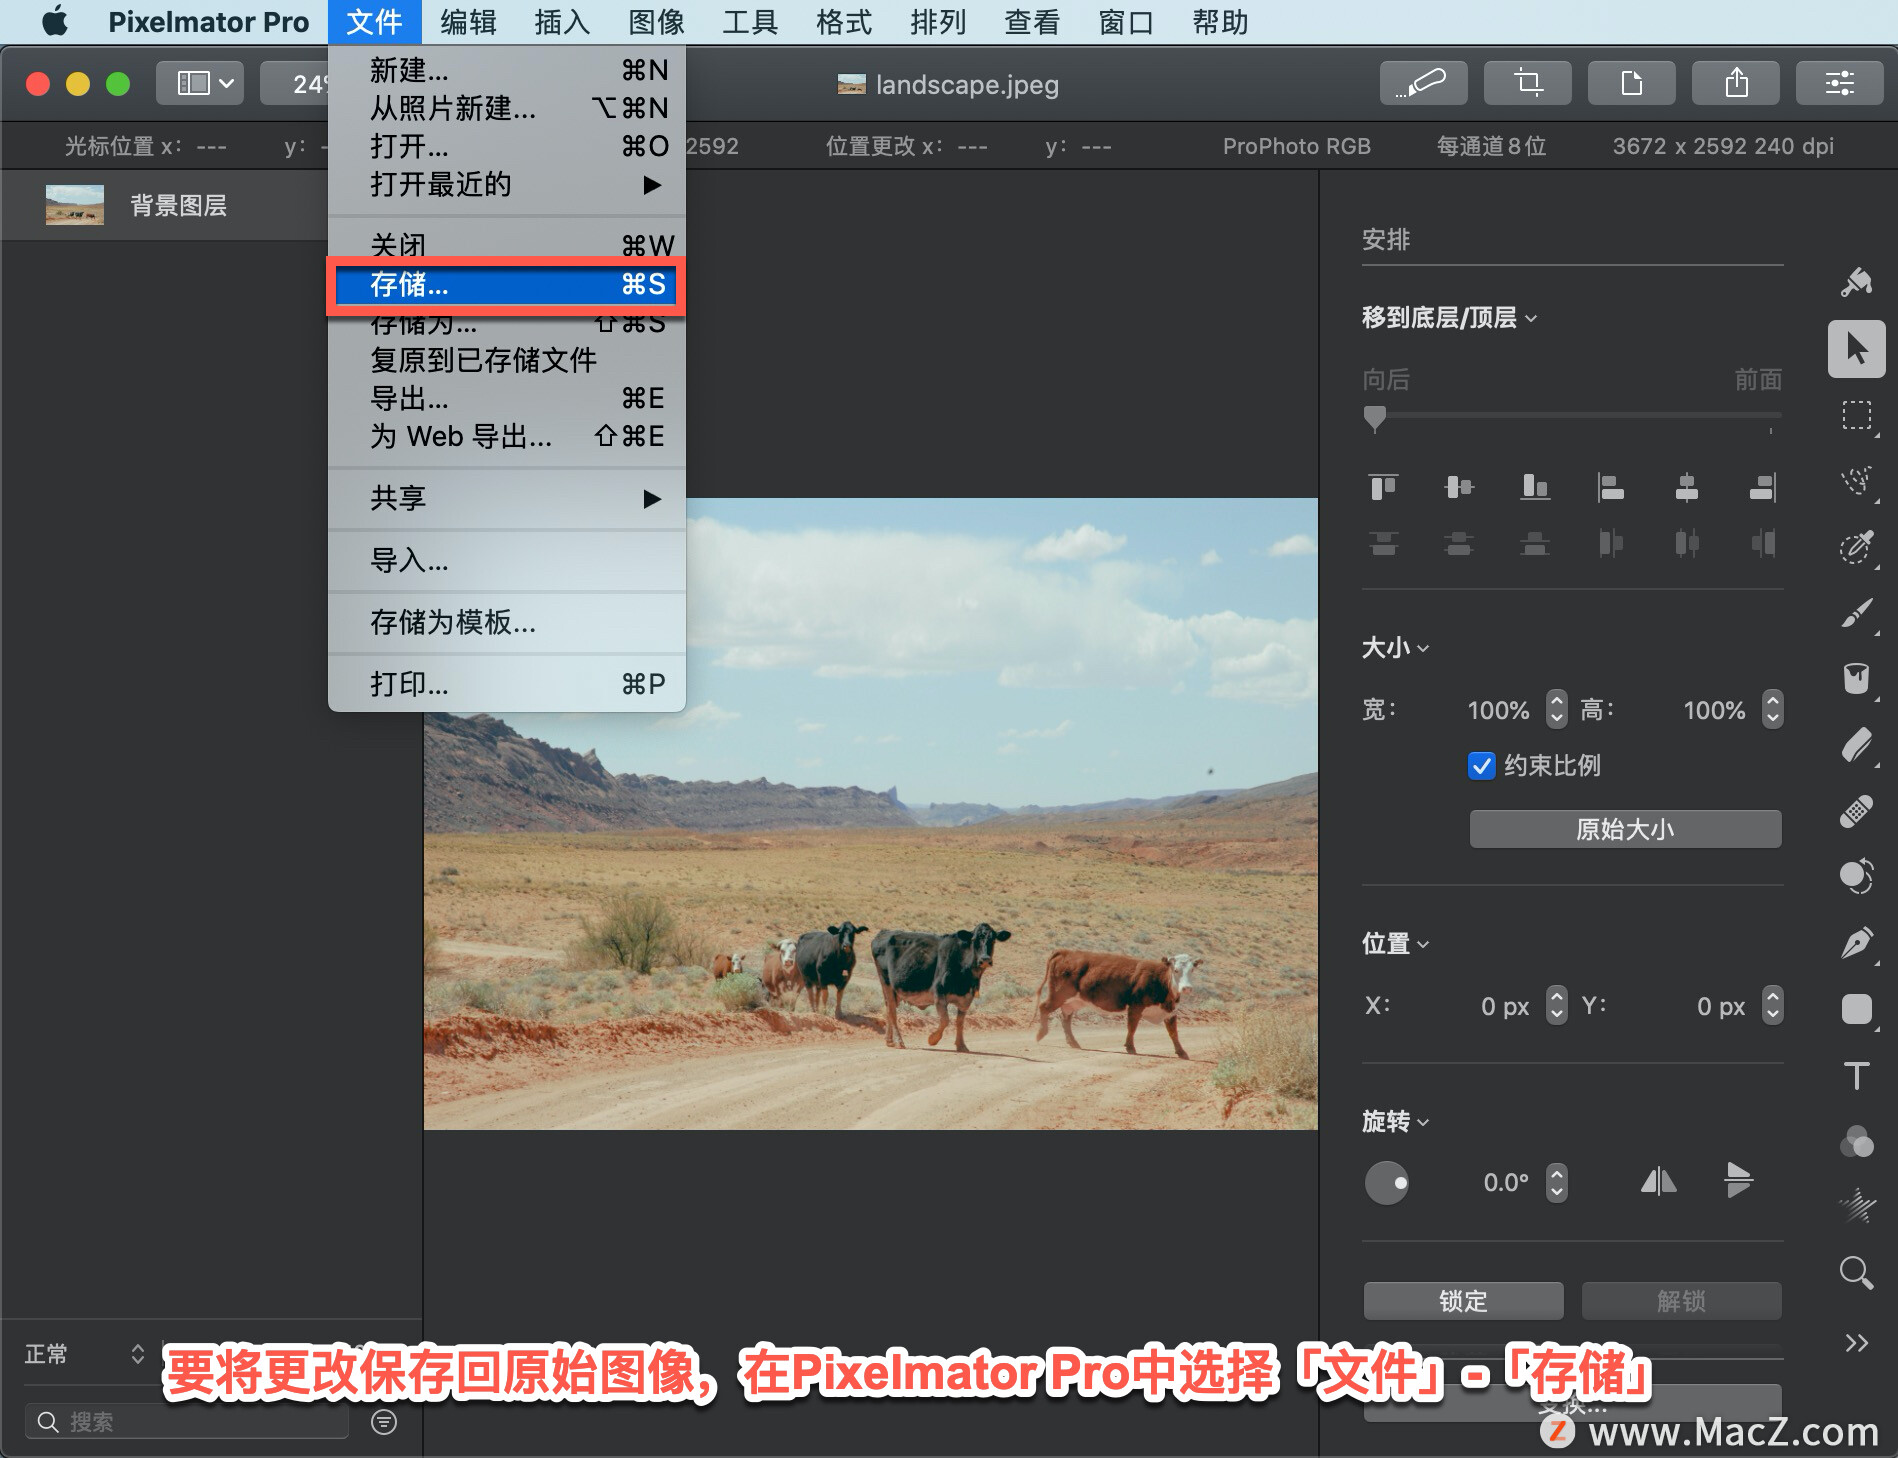Choose Save in the File menu

coord(506,285)
